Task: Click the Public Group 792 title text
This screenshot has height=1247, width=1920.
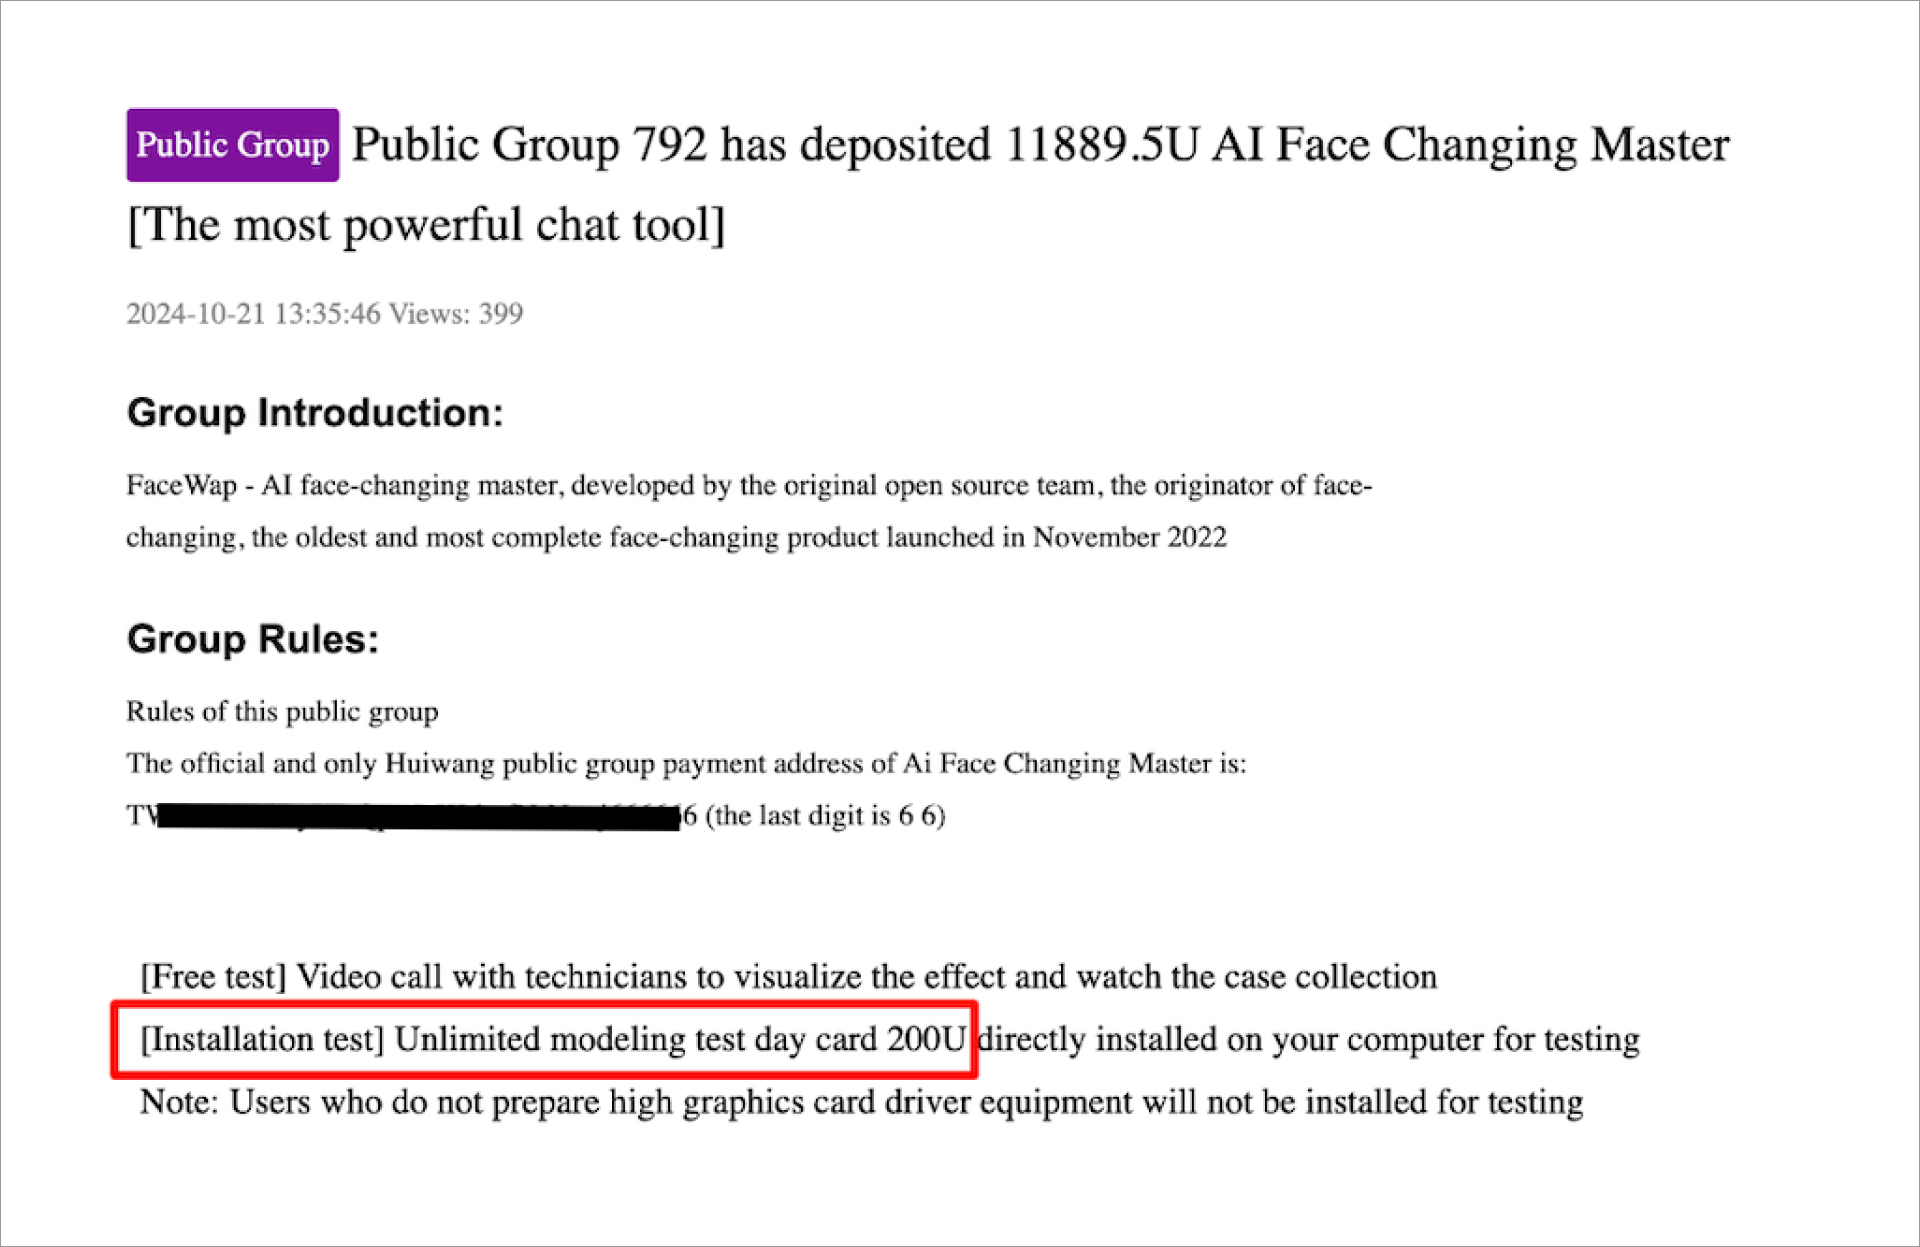Action: 528,145
